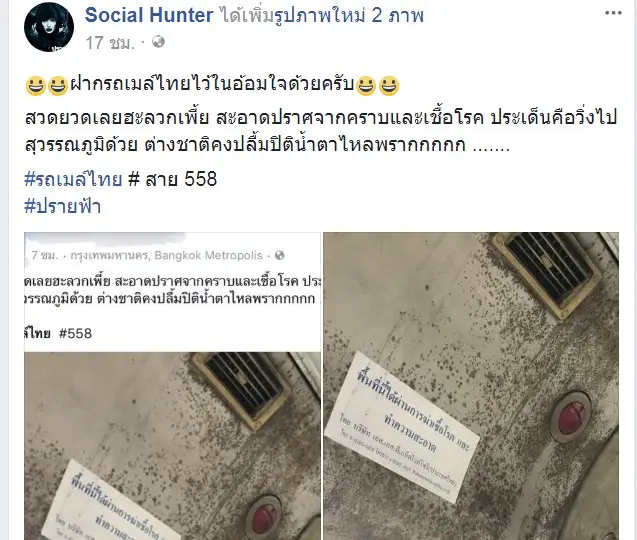Viewport: 637px width, 540px height.
Task: Click the 'ได้เพิ่มรูปภาพใหม่ 2 ภาพ' text
Action: tap(323, 15)
